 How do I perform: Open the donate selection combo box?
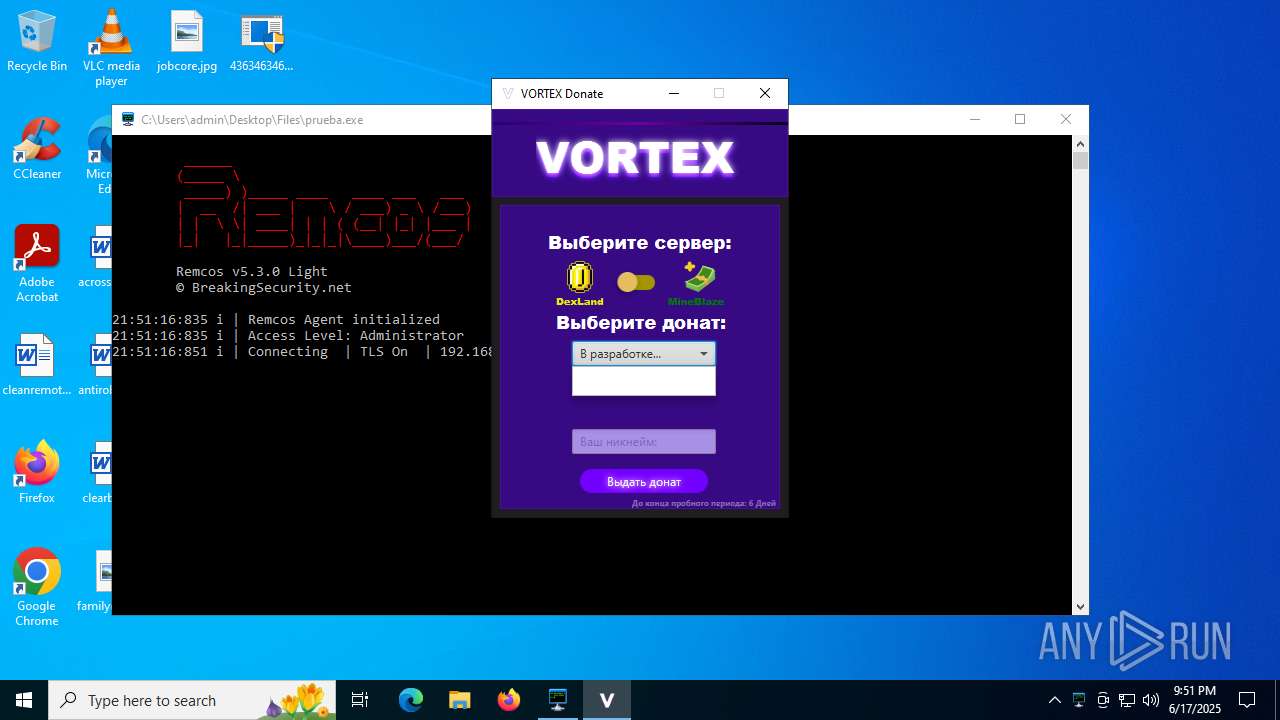643,353
